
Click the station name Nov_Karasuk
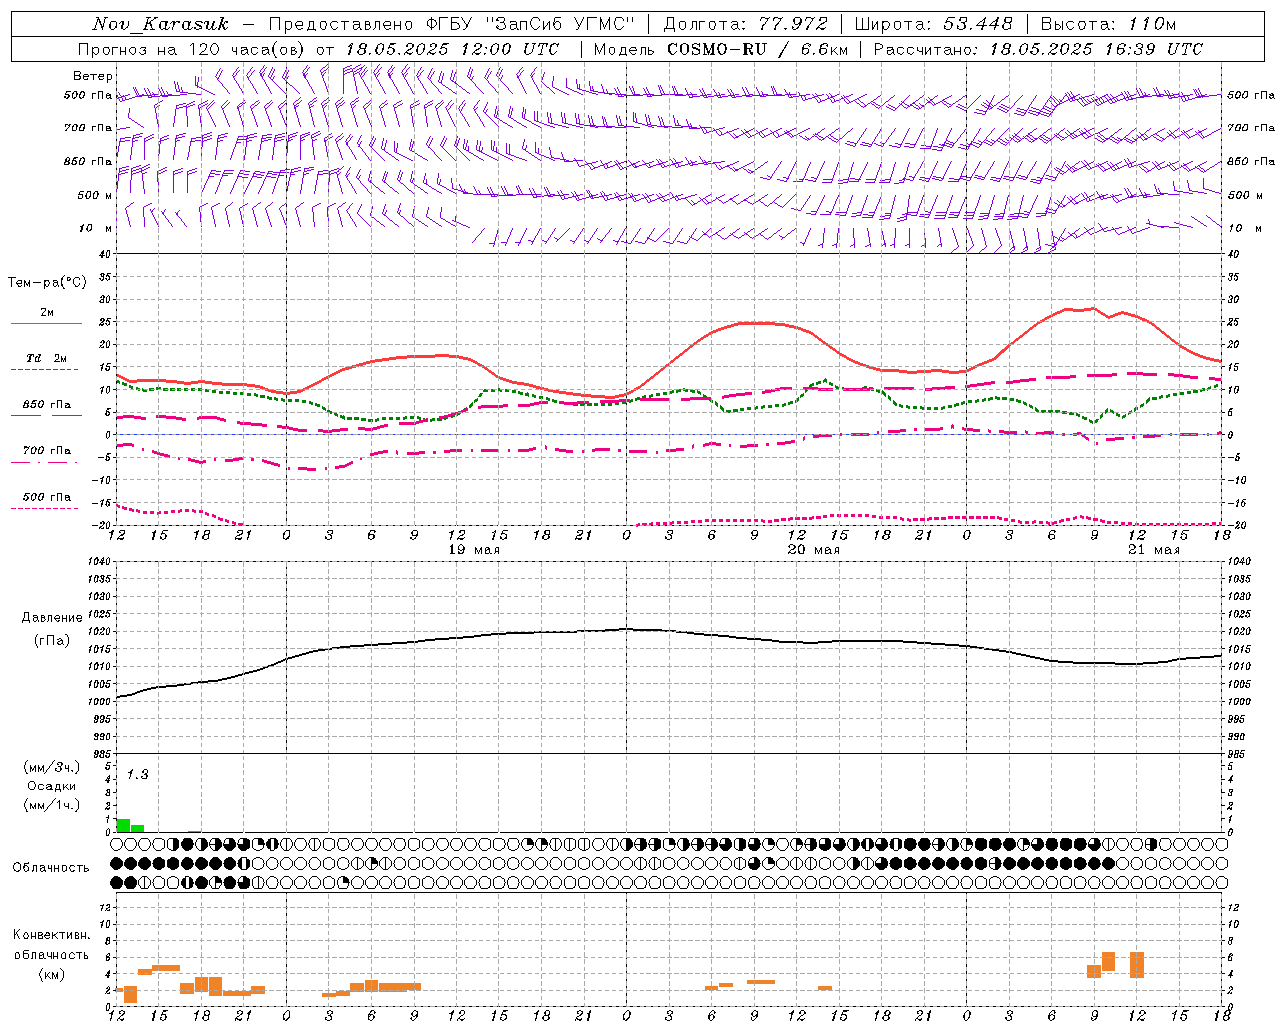(160, 24)
